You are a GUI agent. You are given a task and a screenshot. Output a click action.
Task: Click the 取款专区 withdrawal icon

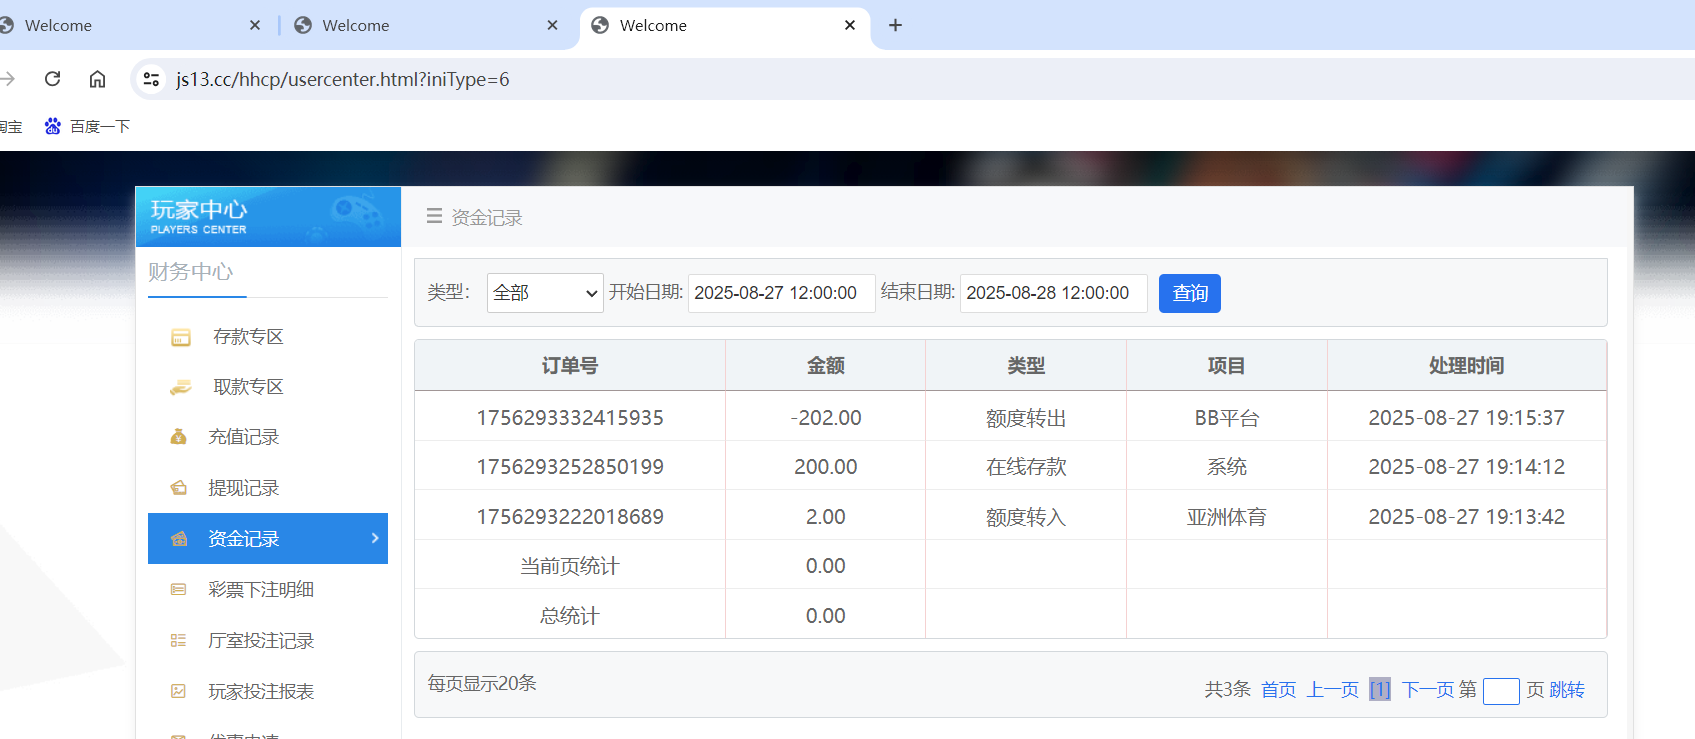[x=180, y=387]
